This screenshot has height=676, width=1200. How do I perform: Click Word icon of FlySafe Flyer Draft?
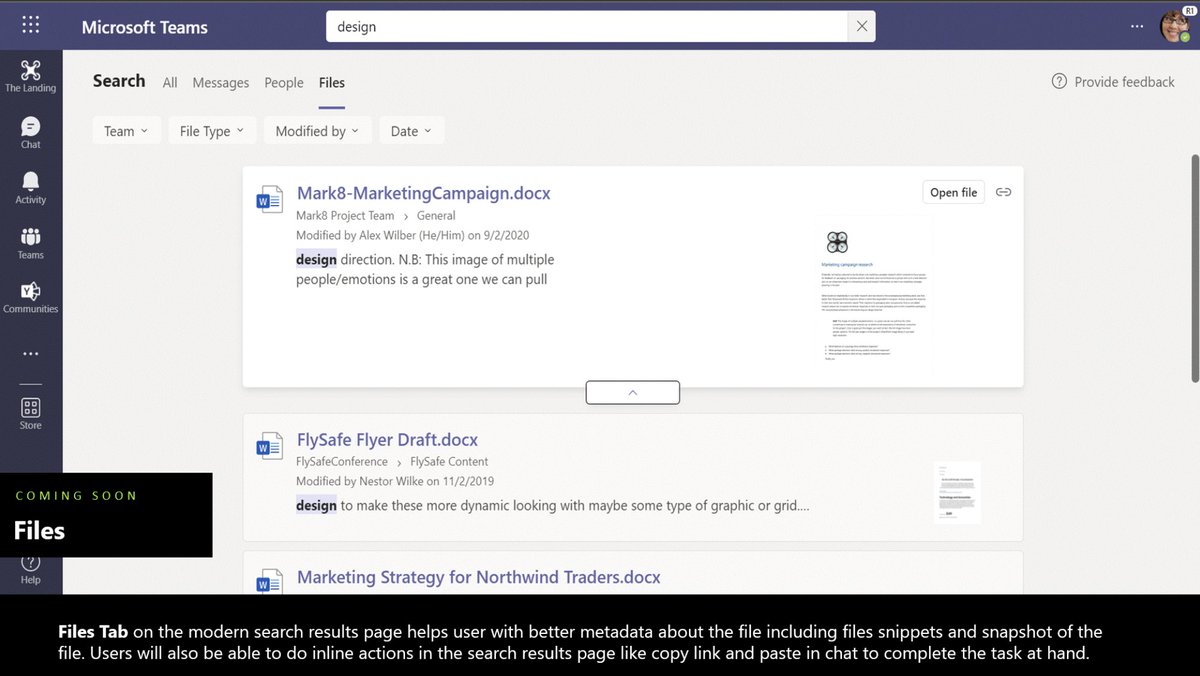270,446
